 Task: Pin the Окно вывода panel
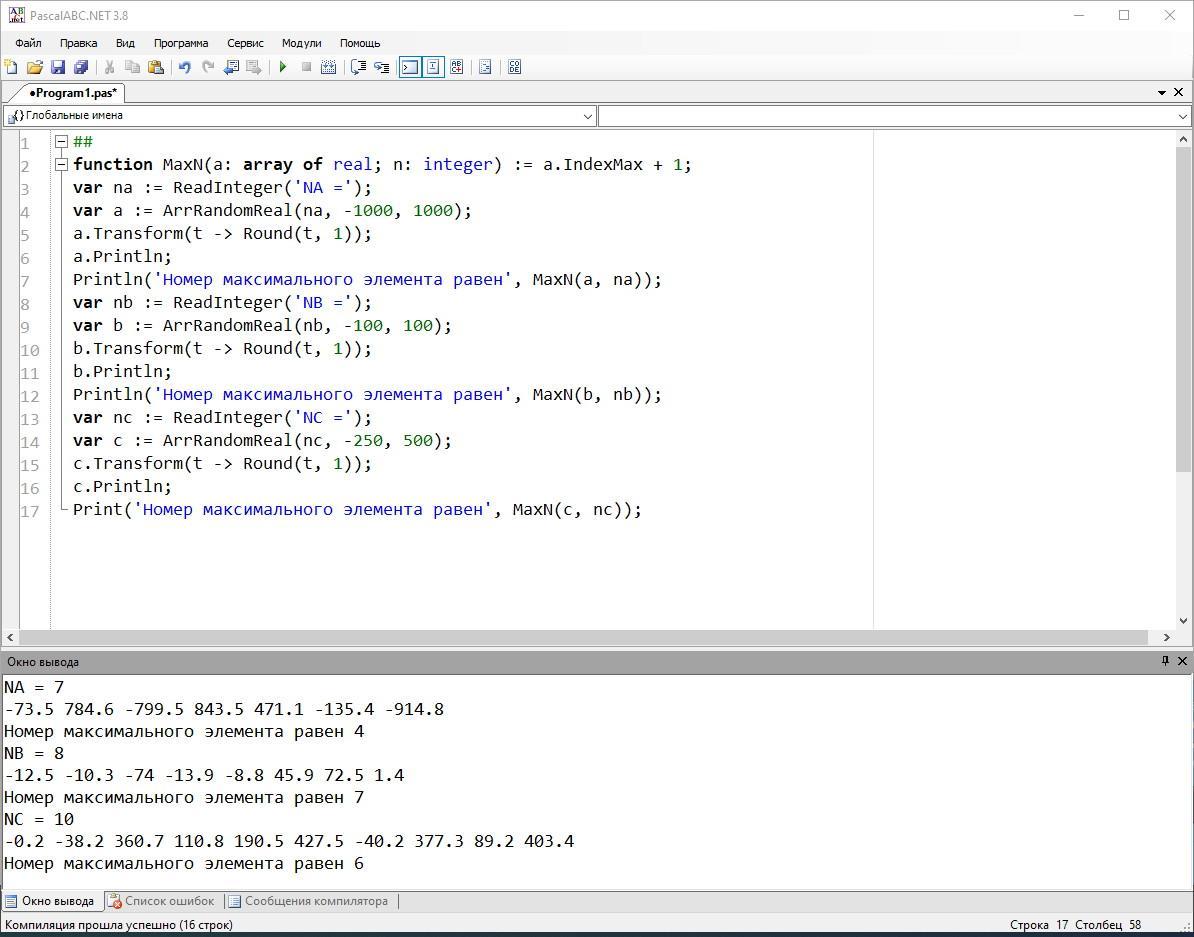[1165, 661]
